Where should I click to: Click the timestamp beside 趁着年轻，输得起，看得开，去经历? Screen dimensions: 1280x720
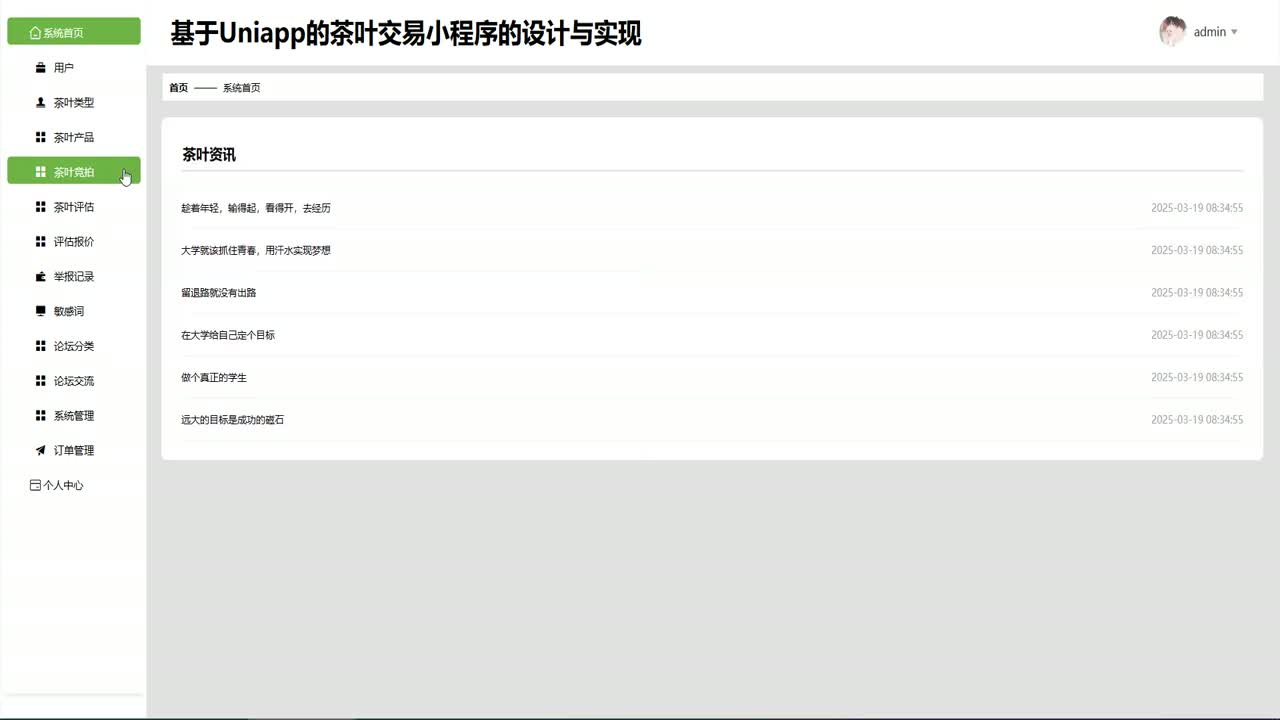pos(1197,208)
